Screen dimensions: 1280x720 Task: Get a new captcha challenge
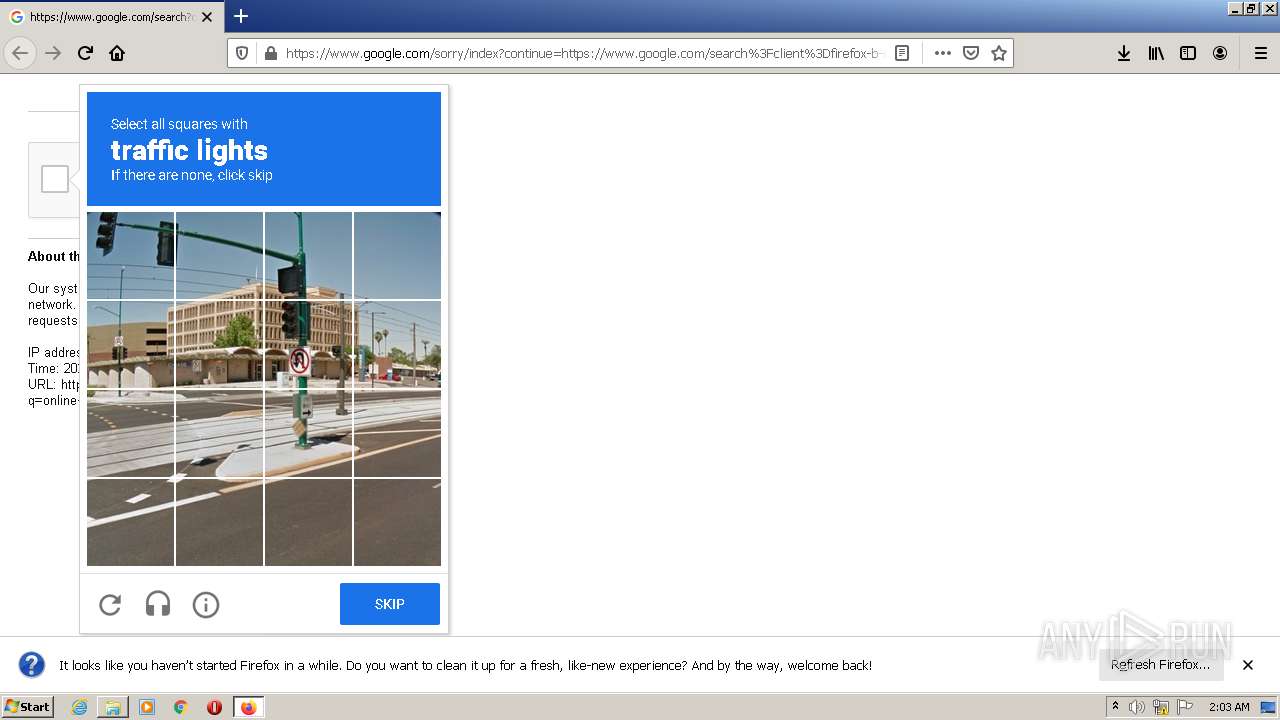tap(110, 604)
